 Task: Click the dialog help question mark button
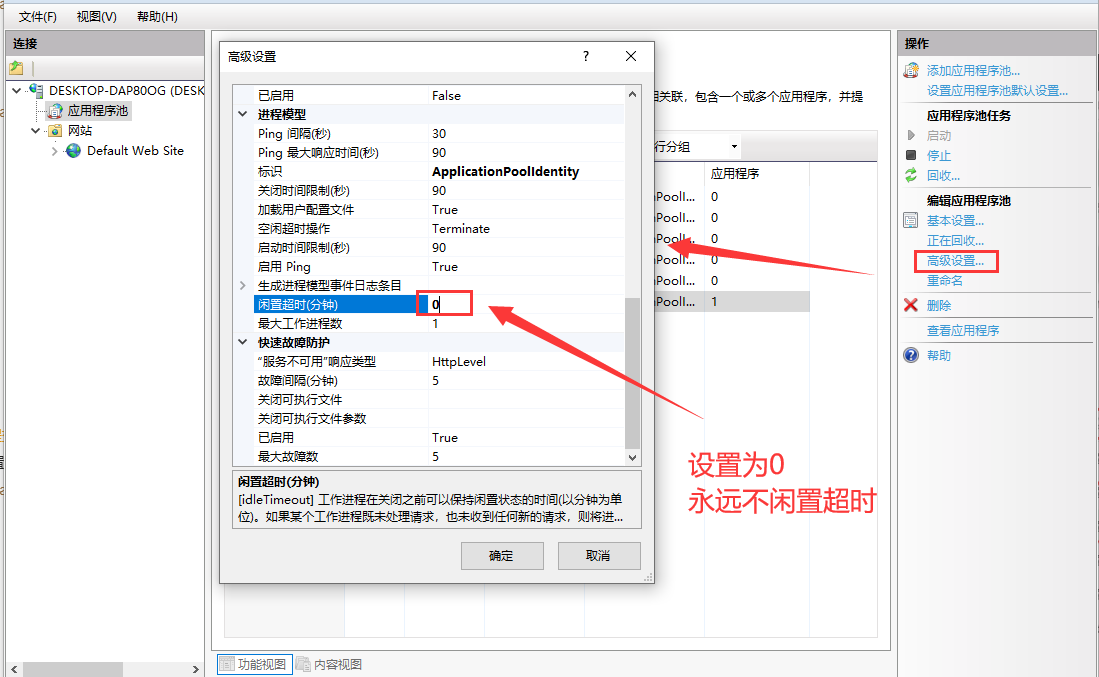tap(586, 56)
